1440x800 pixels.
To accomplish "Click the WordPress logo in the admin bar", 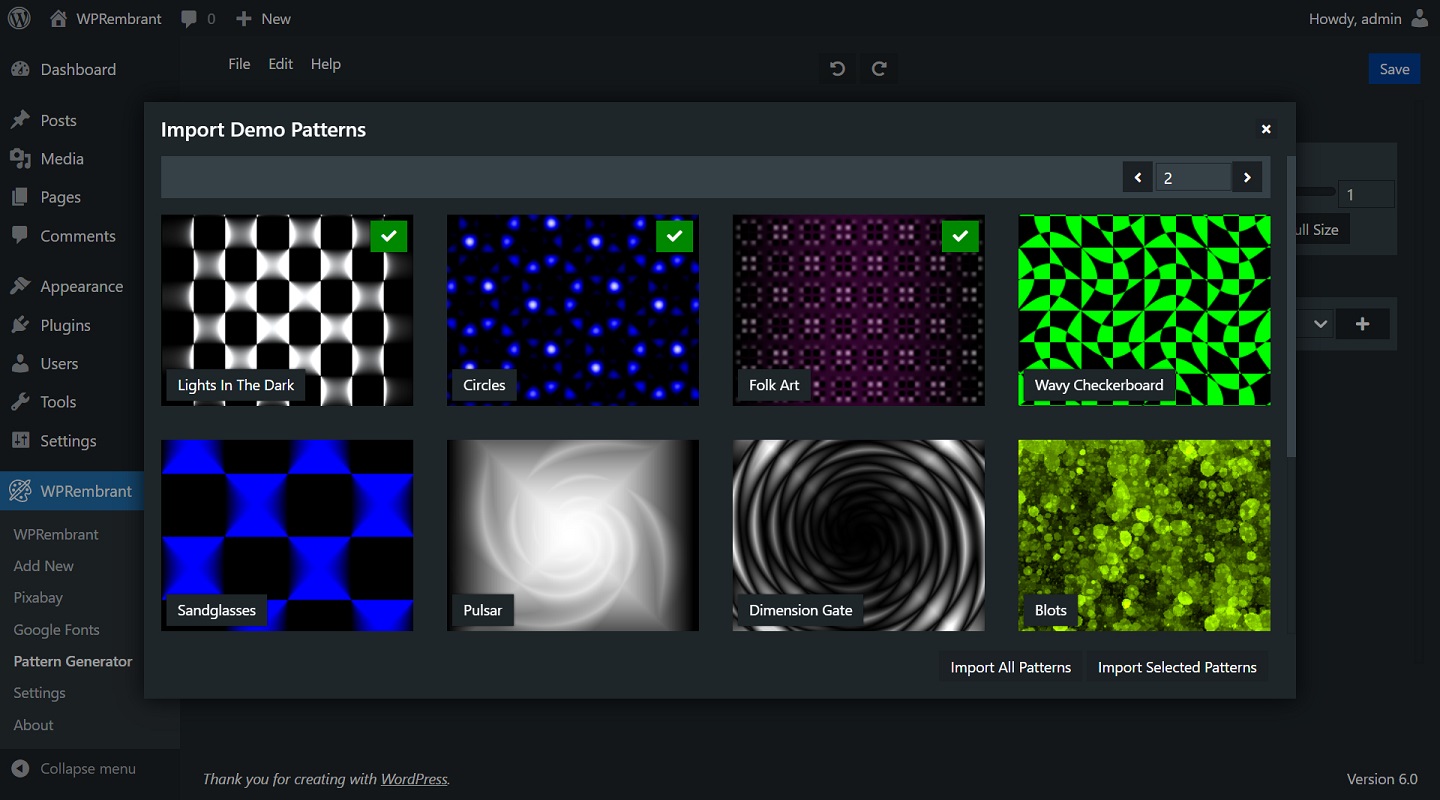I will pos(18,18).
